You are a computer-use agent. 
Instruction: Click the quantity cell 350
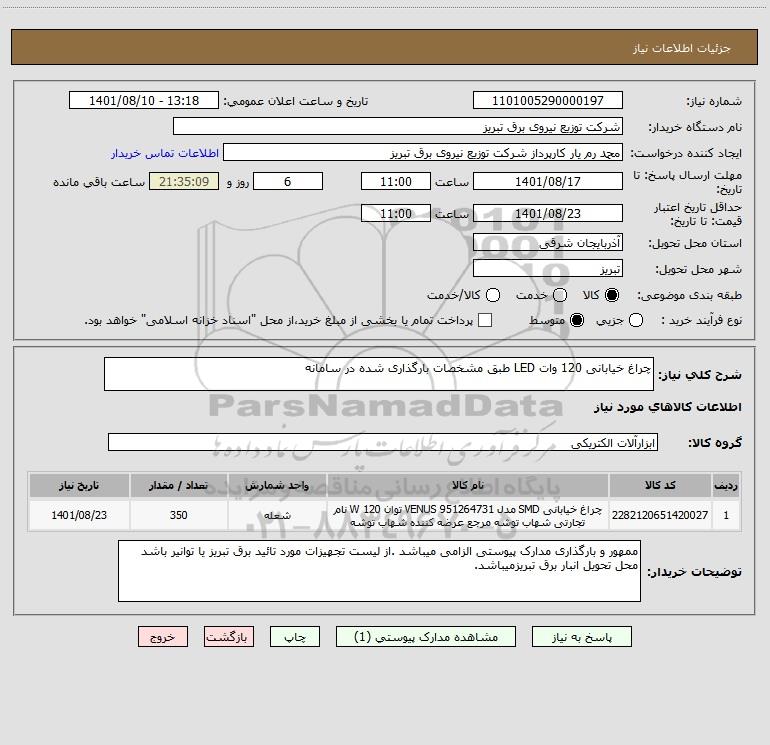tap(179, 515)
